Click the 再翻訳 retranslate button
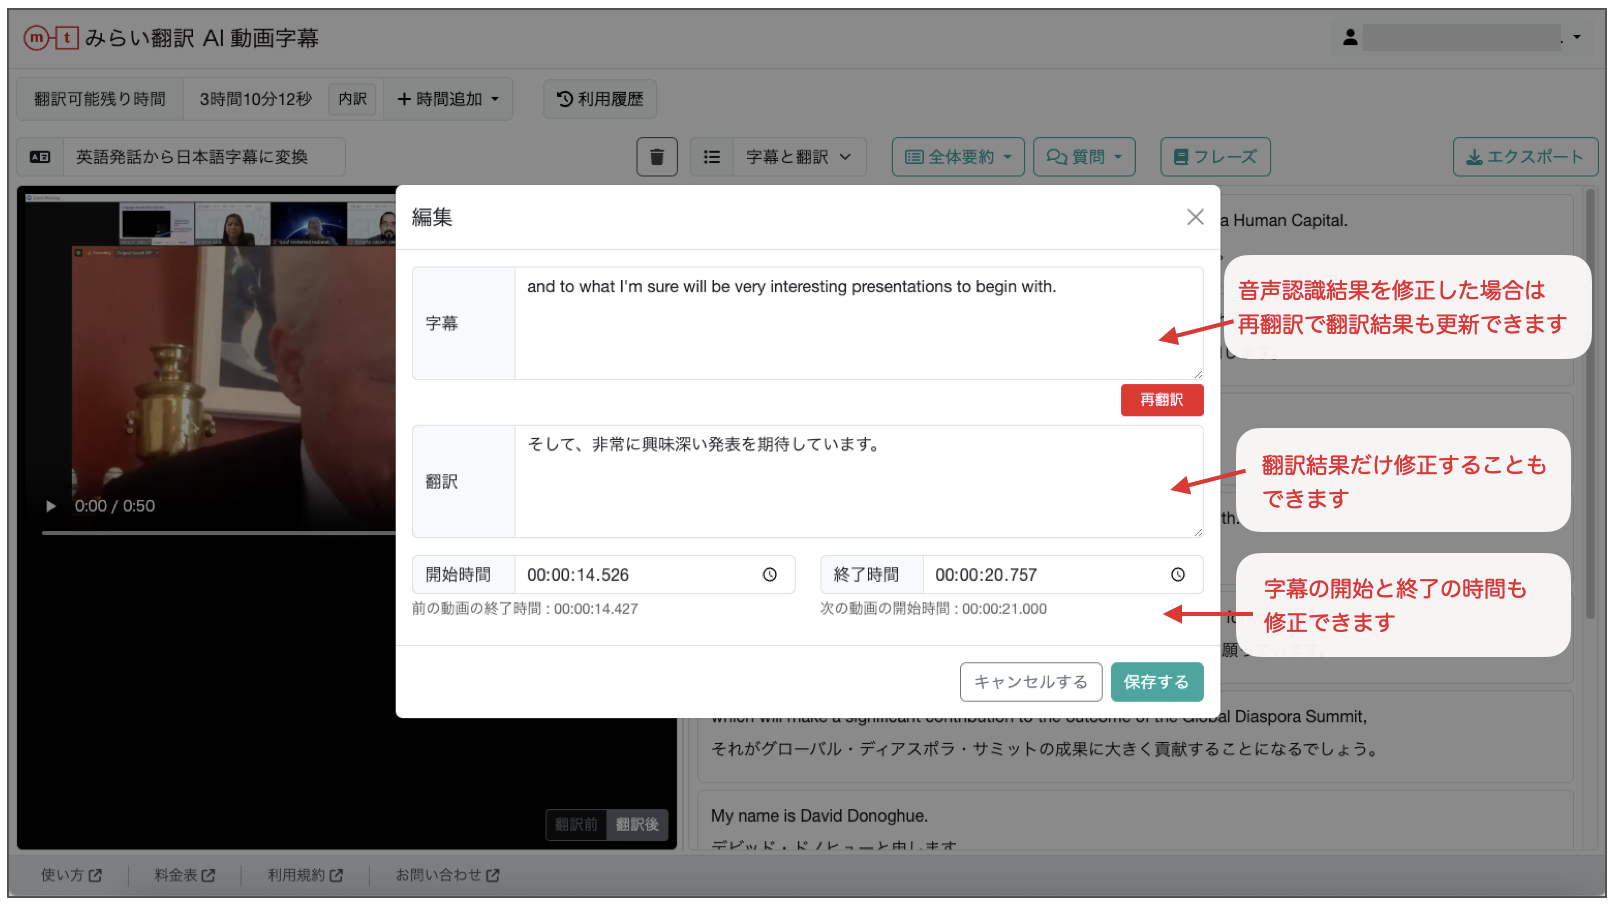Screen dimensions: 1614x907 click(1162, 400)
